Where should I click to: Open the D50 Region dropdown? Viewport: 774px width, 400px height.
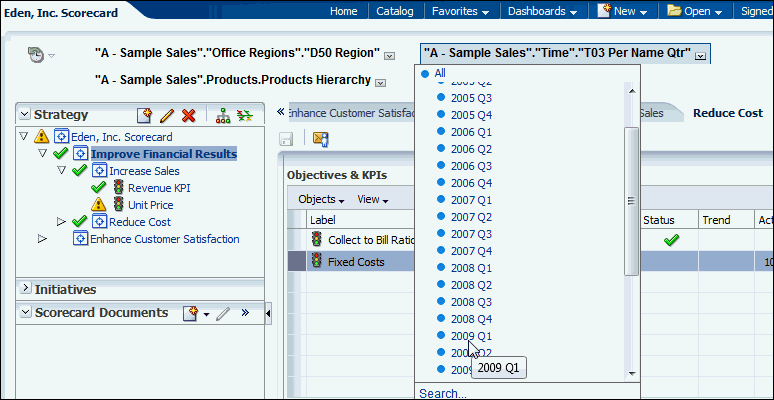coord(390,56)
